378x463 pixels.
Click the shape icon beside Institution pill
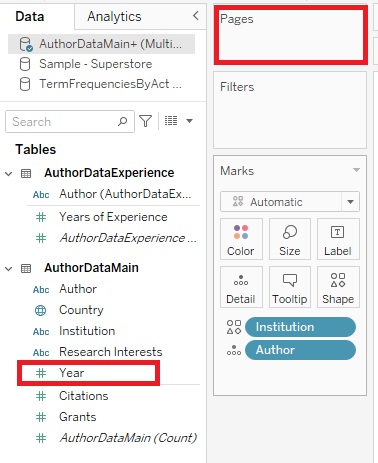(234, 327)
